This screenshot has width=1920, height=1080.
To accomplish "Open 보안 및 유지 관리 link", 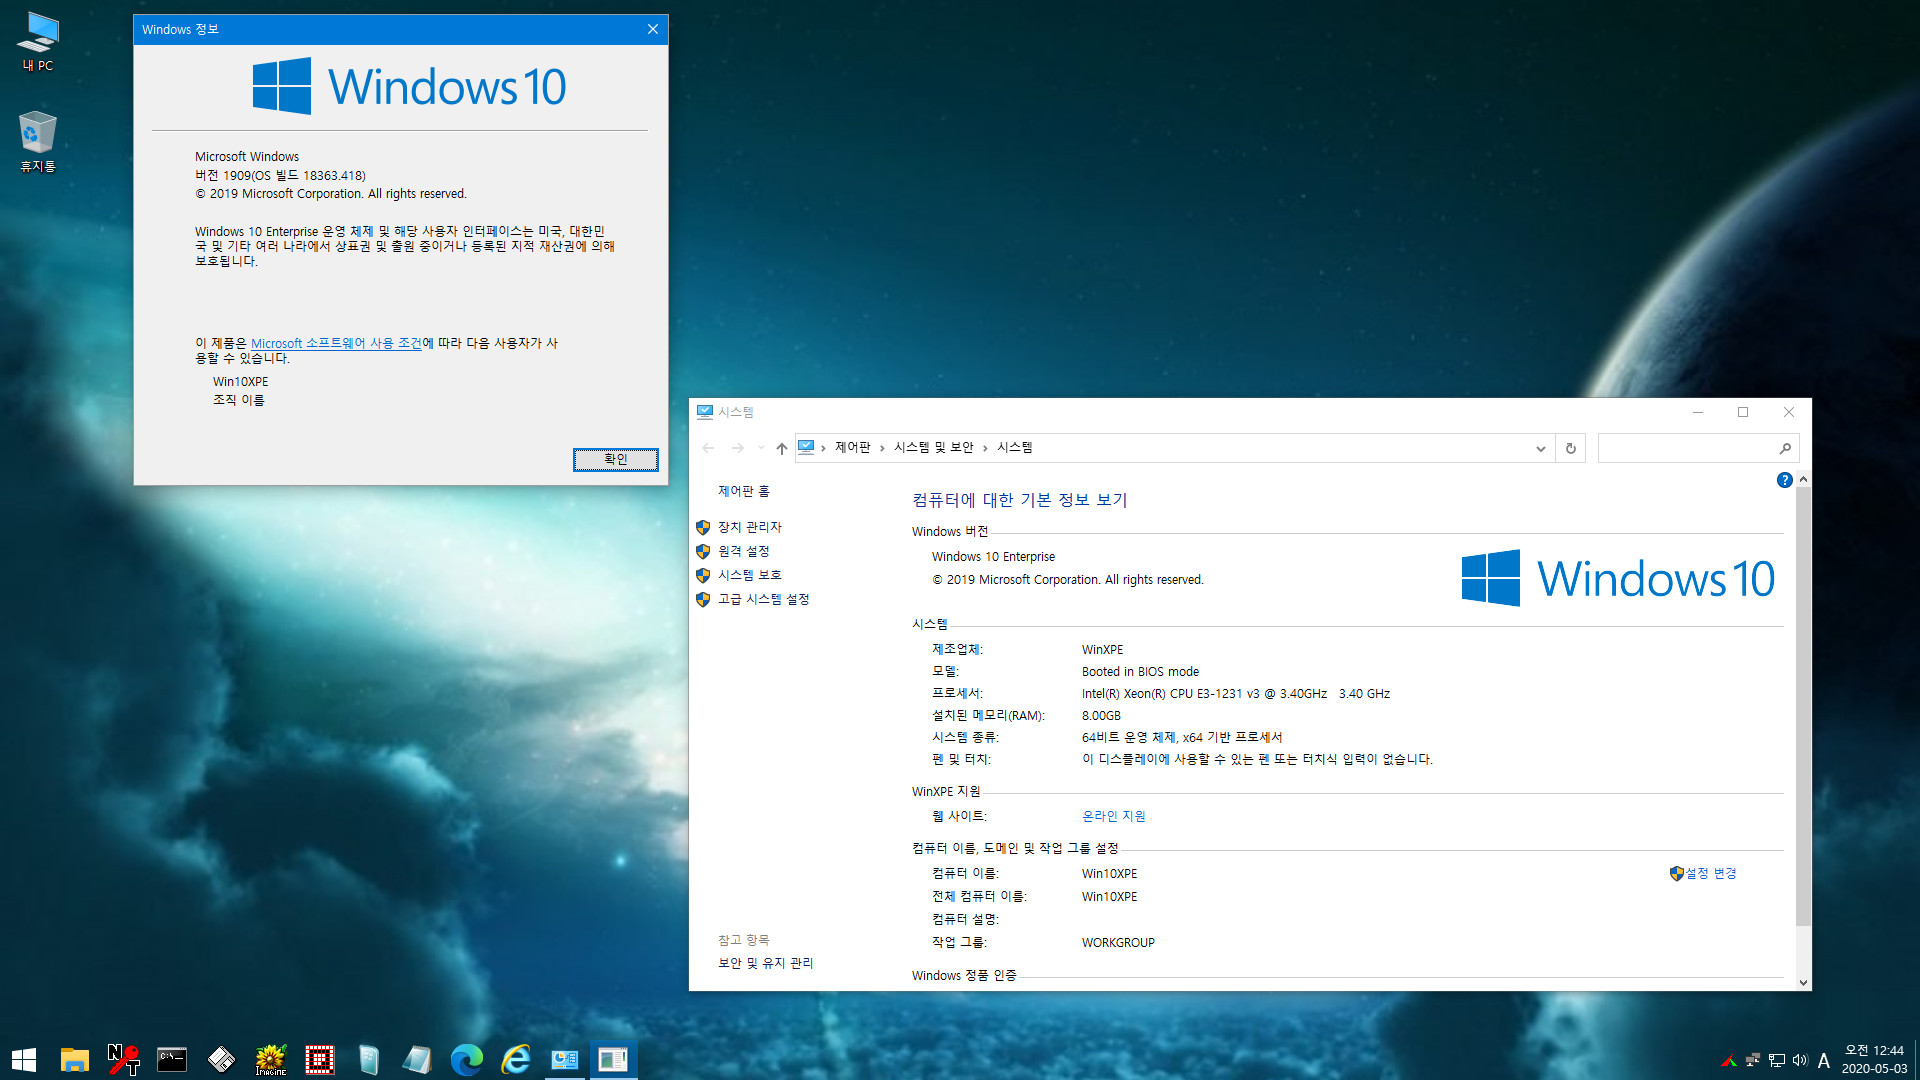I will pos(766,963).
